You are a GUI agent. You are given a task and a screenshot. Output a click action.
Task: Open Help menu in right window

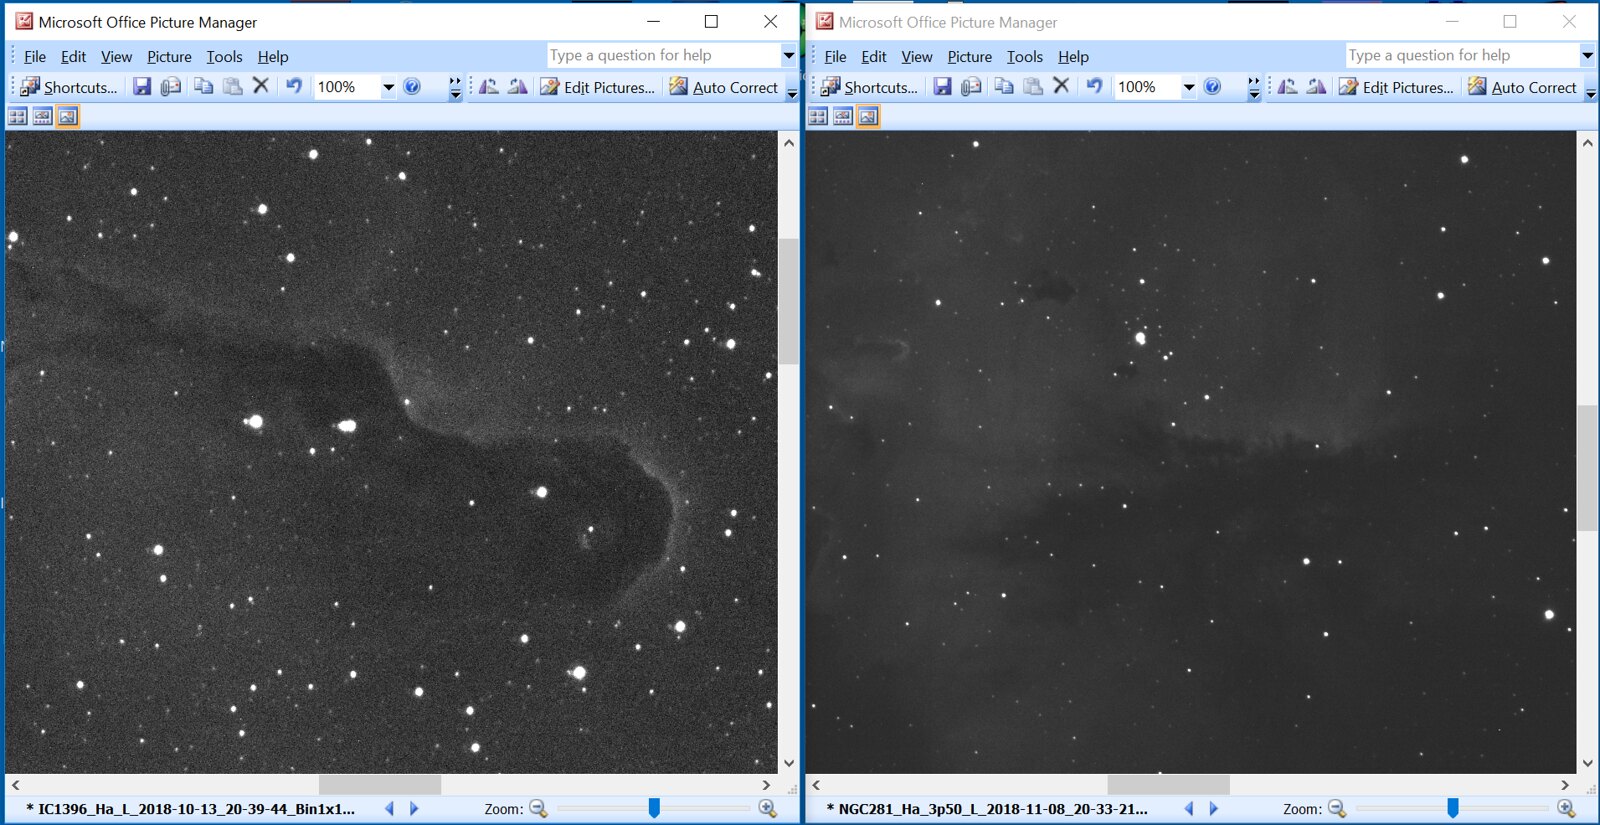(x=1073, y=57)
